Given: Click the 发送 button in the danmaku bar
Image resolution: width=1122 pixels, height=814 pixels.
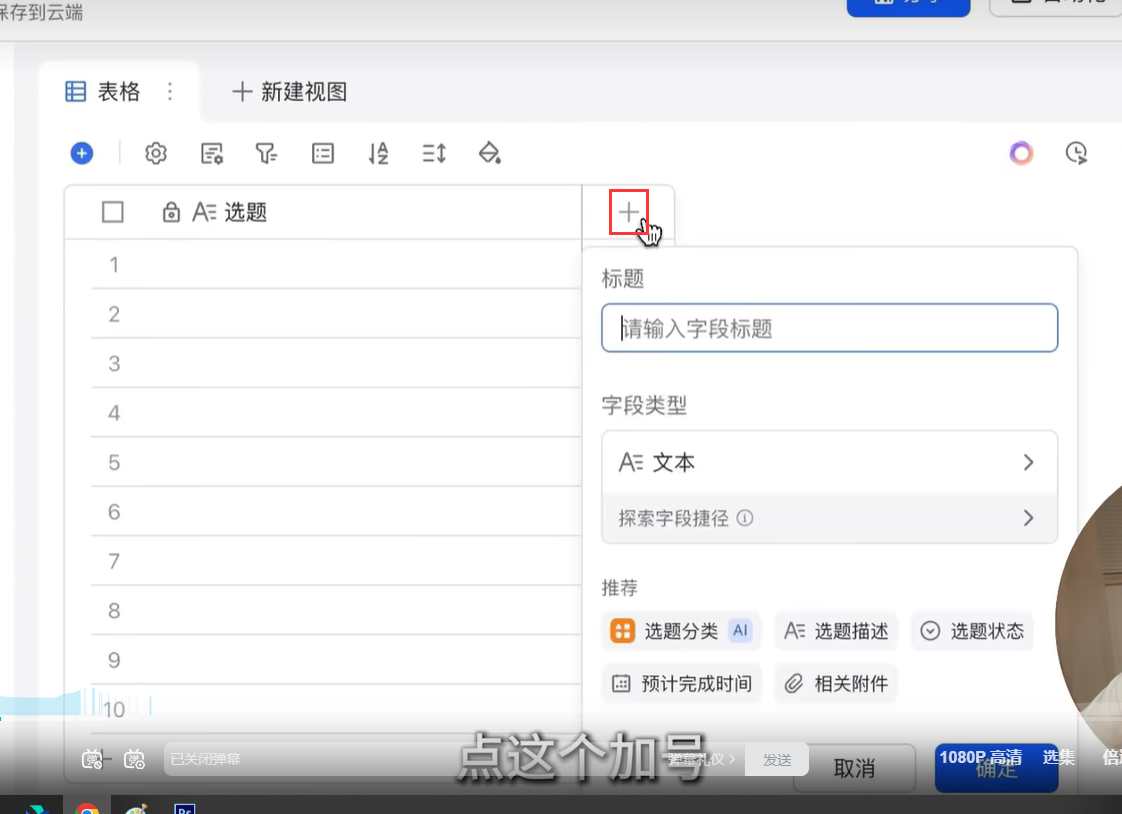Looking at the screenshot, I should (777, 760).
